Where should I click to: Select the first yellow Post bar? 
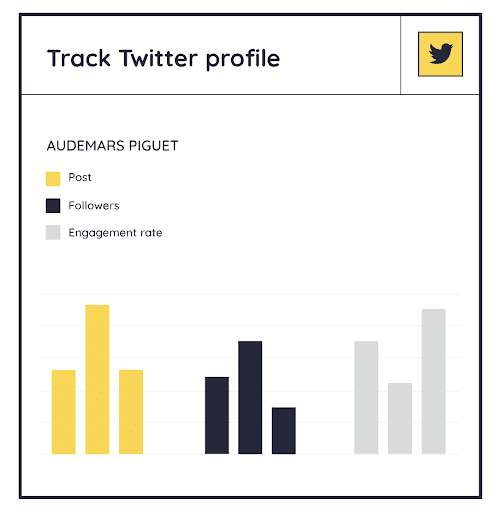click(64, 412)
